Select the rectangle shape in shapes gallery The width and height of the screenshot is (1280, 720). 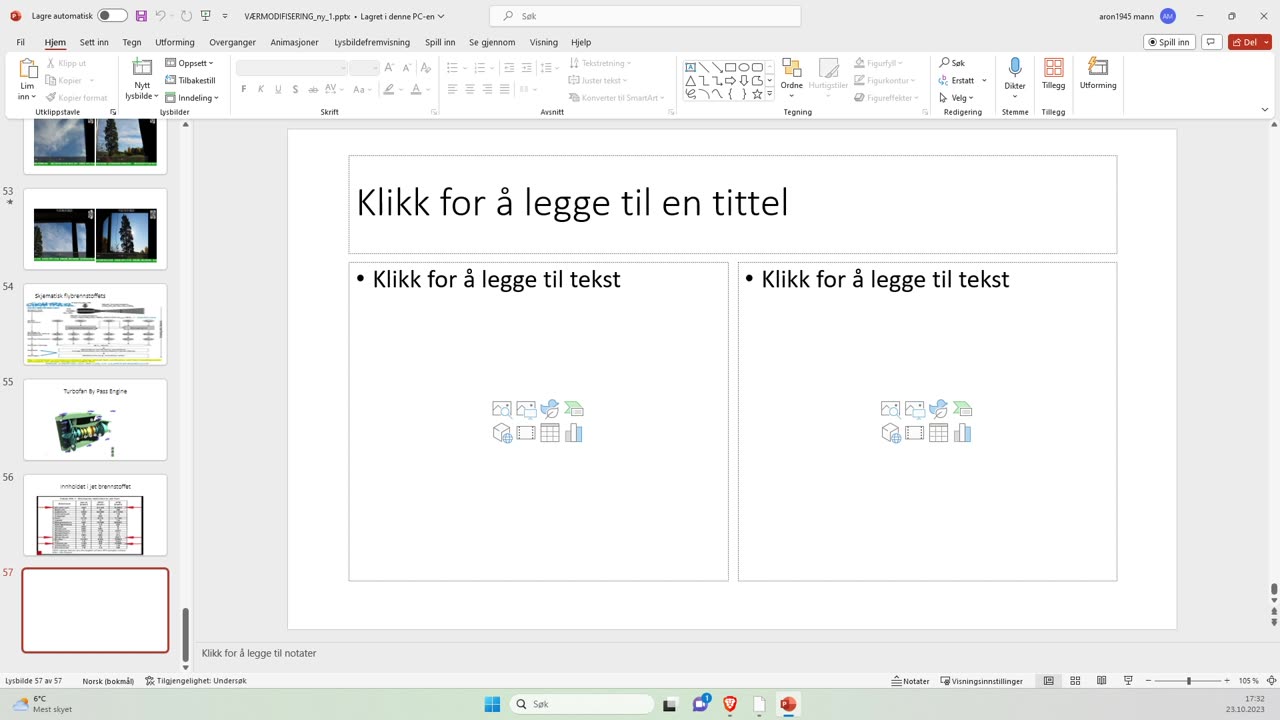(x=730, y=67)
